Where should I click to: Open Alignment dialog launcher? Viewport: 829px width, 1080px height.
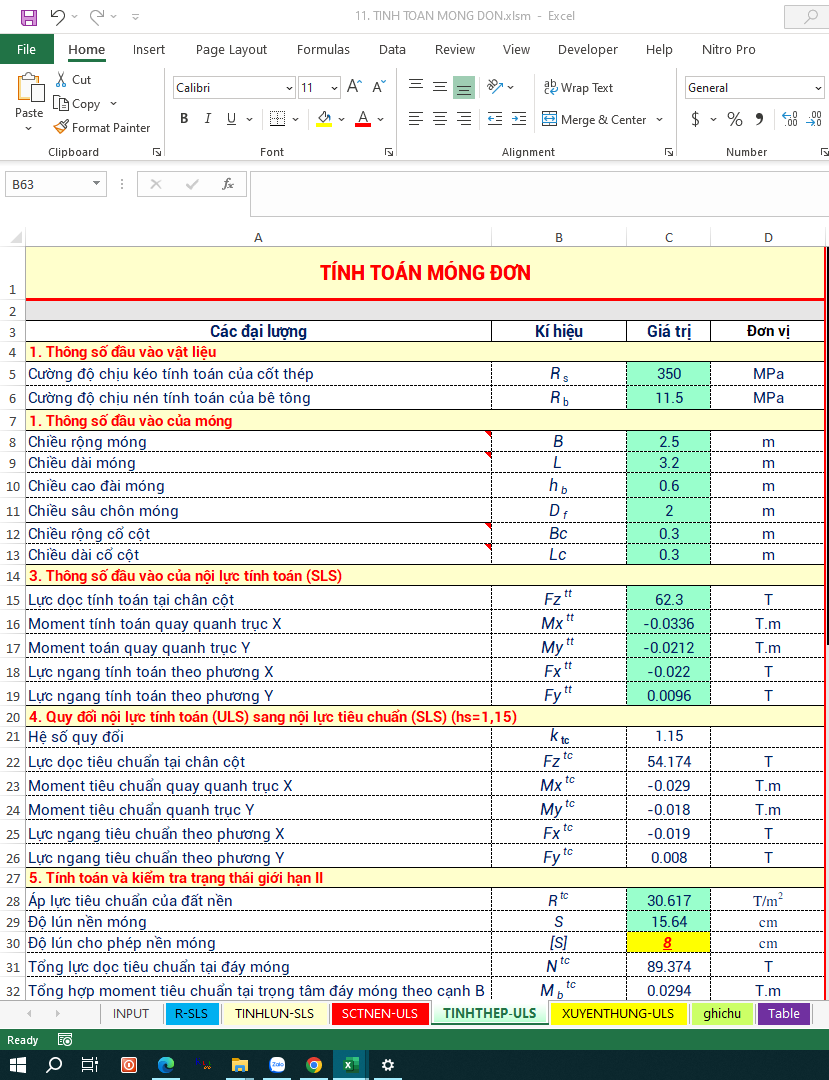click(669, 152)
